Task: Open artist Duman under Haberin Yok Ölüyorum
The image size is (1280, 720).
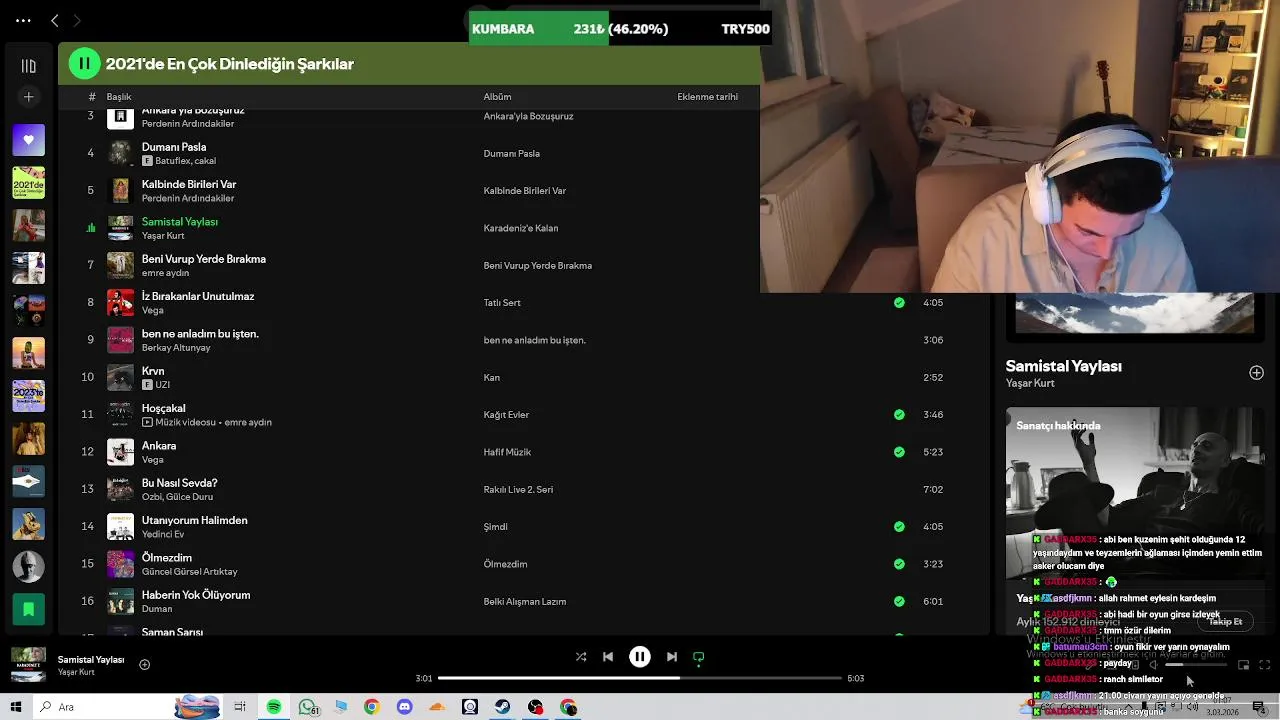Action: click(x=157, y=609)
